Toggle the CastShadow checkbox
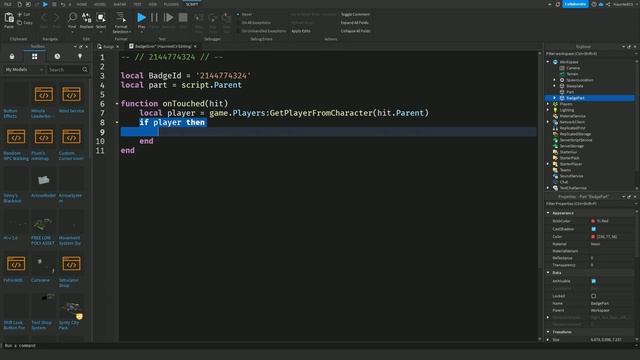The height and width of the screenshot is (360, 640). 593,229
